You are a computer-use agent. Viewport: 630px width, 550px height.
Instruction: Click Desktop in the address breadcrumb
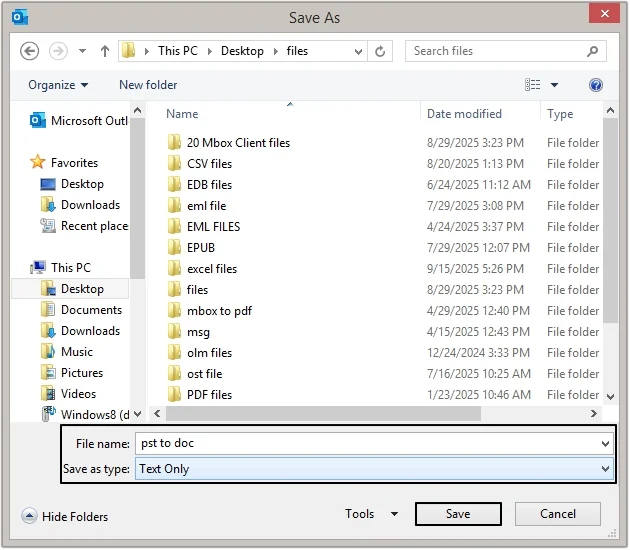coord(242,51)
